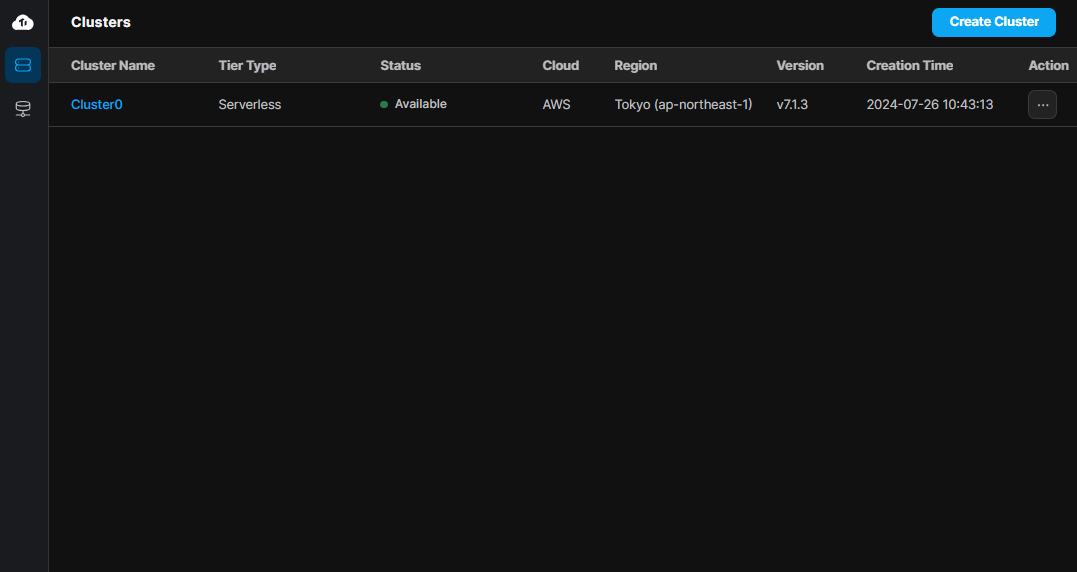Click the Version column header
This screenshot has height=572, width=1077.
pyautogui.click(x=800, y=65)
